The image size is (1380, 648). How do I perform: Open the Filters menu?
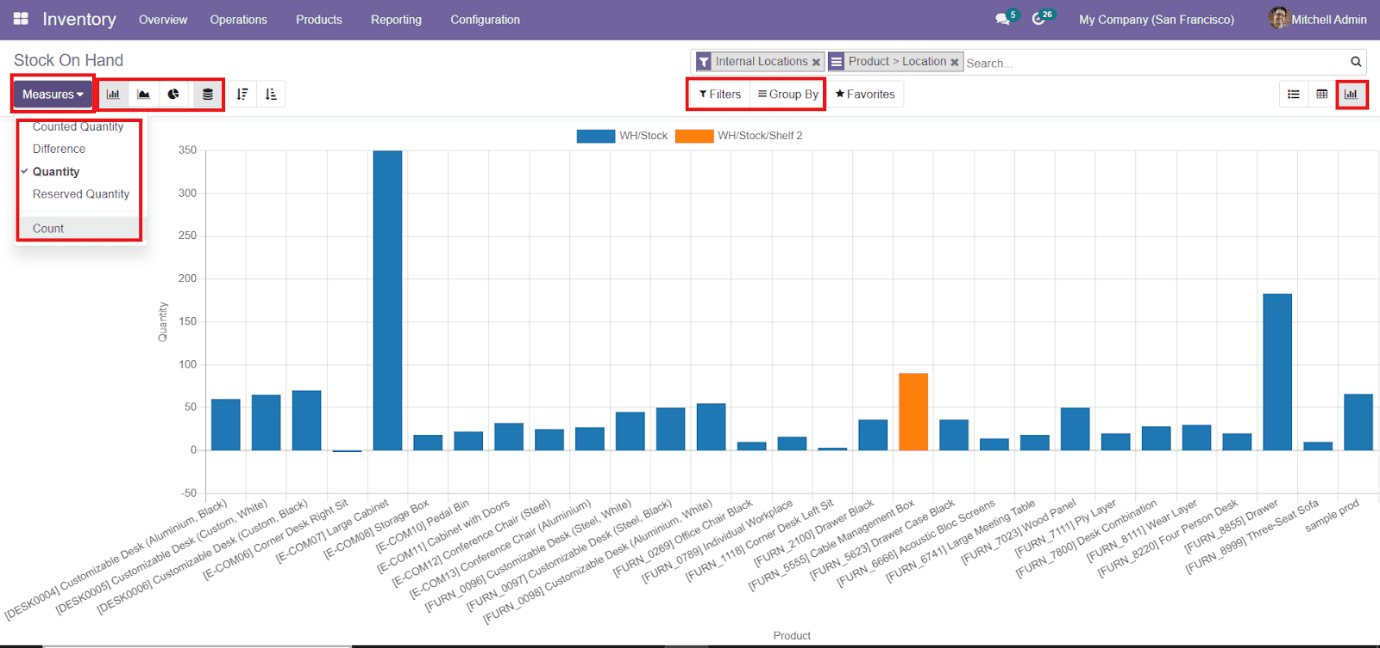(x=718, y=93)
